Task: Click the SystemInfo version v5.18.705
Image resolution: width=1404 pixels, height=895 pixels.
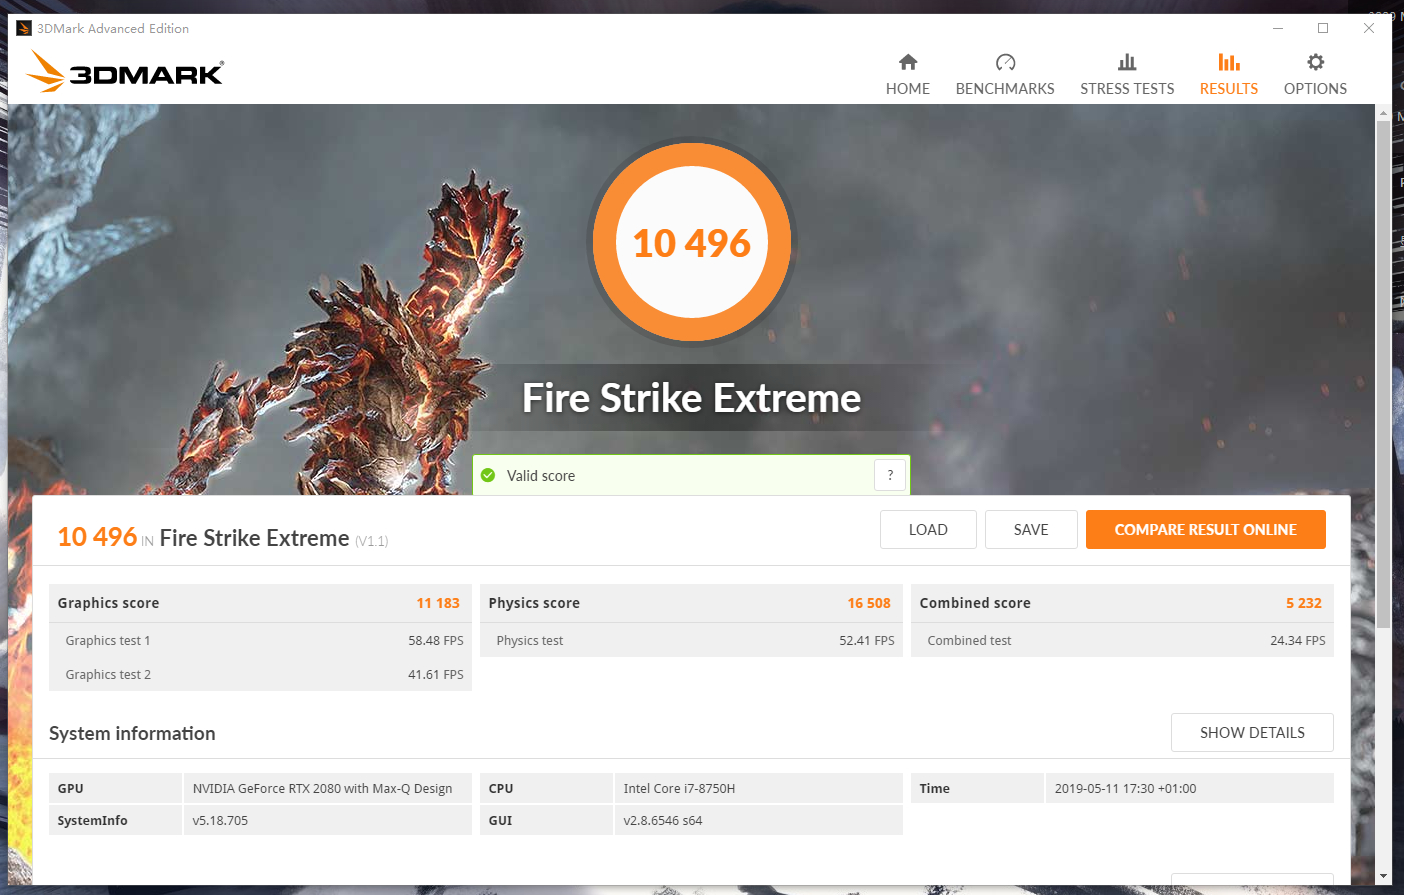Action: (x=220, y=820)
